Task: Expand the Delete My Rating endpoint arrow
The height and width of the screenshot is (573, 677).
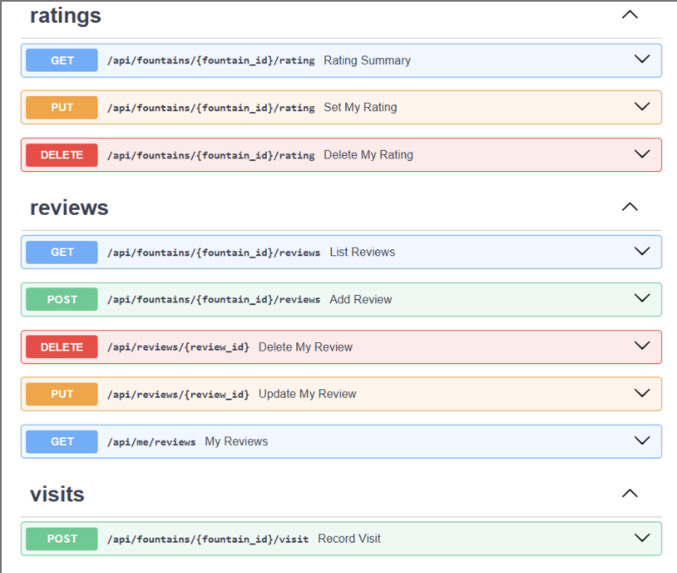Action: [x=642, y=154]
